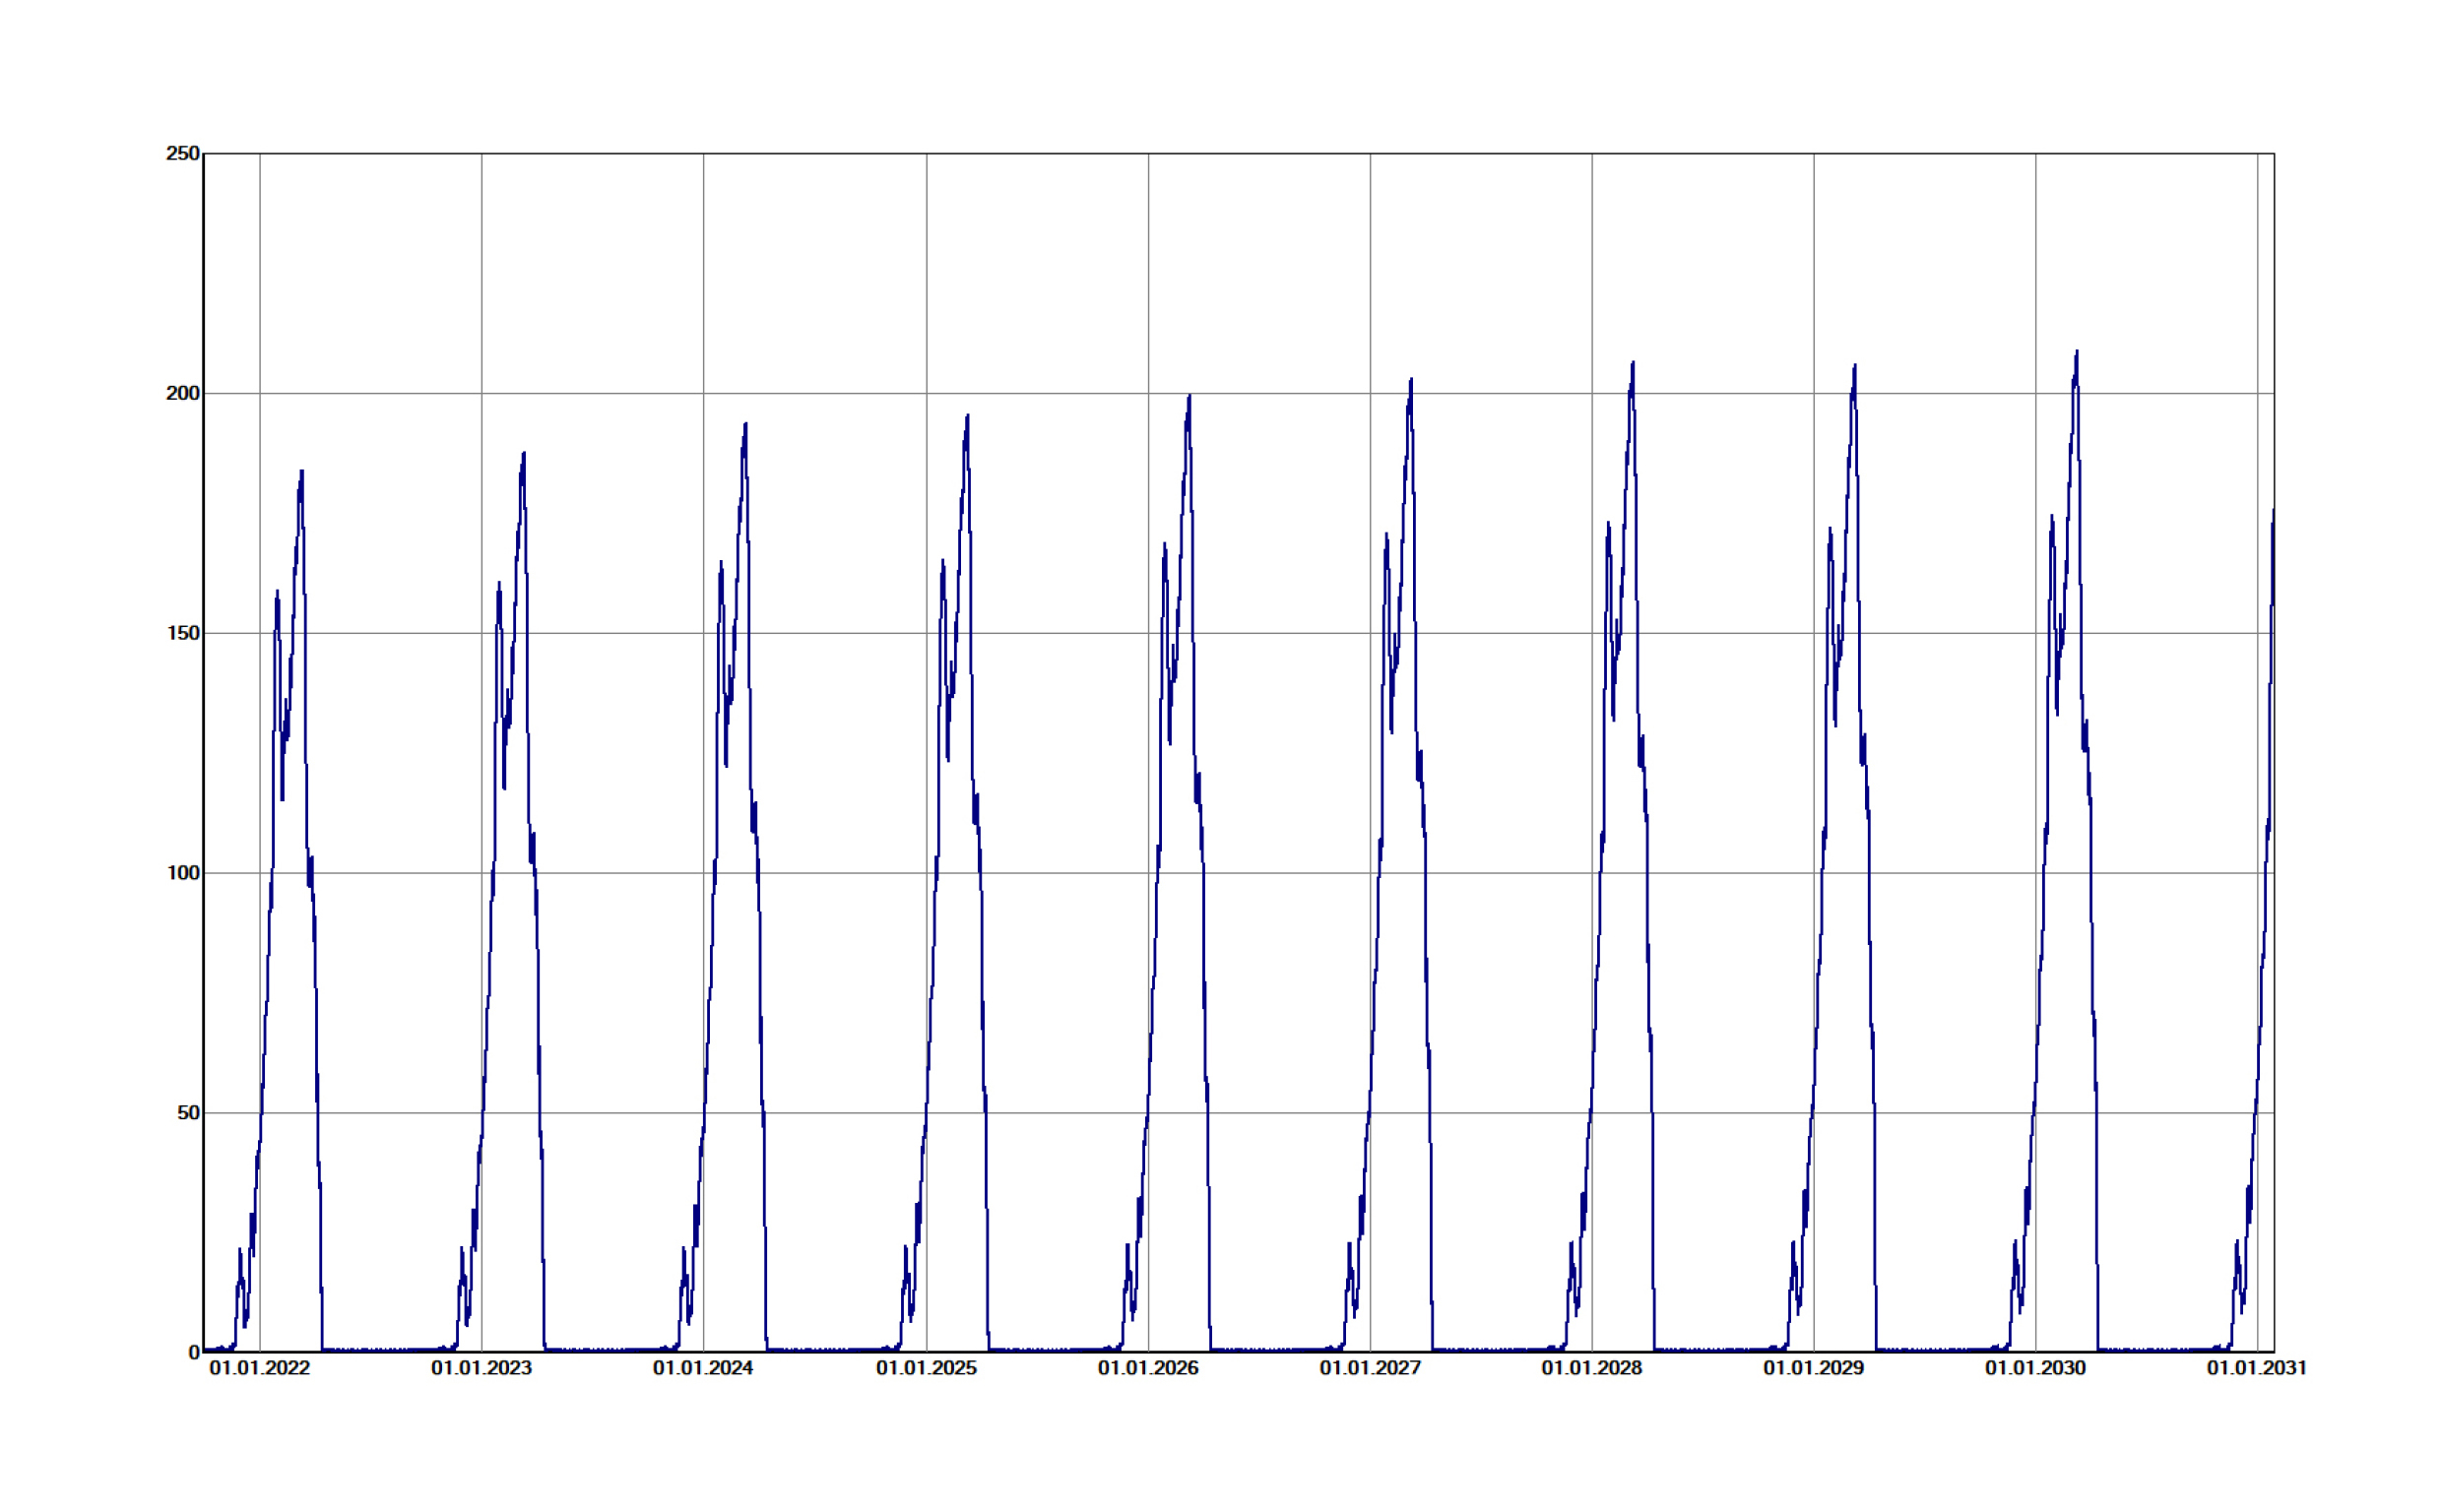2442x1512 pixels.
Task: Select the 01.01.2026 date label
Action: pos(1148,1369)
